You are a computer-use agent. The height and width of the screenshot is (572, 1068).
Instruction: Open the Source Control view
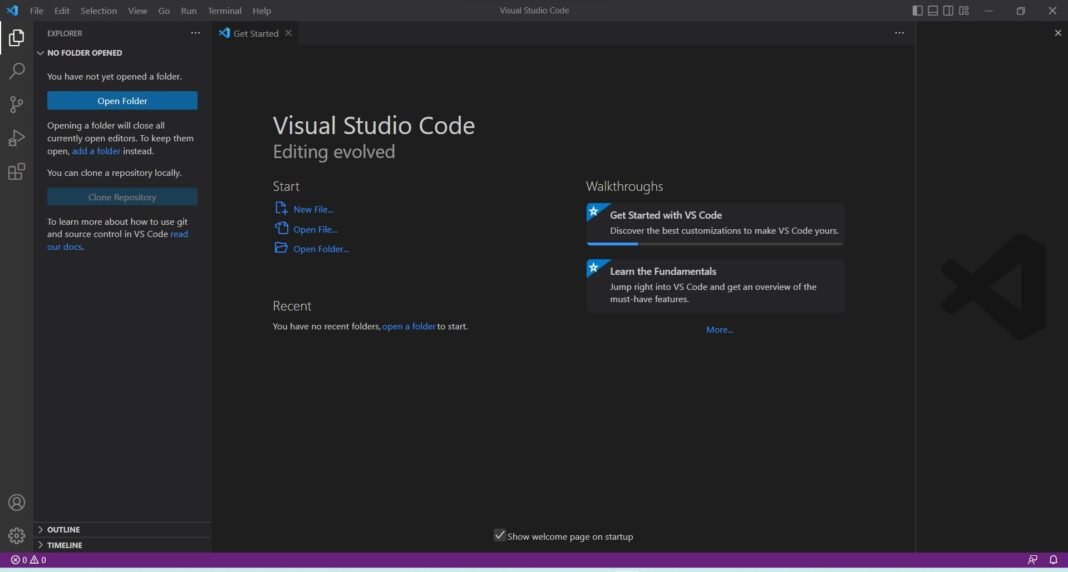tap(17, 105)
